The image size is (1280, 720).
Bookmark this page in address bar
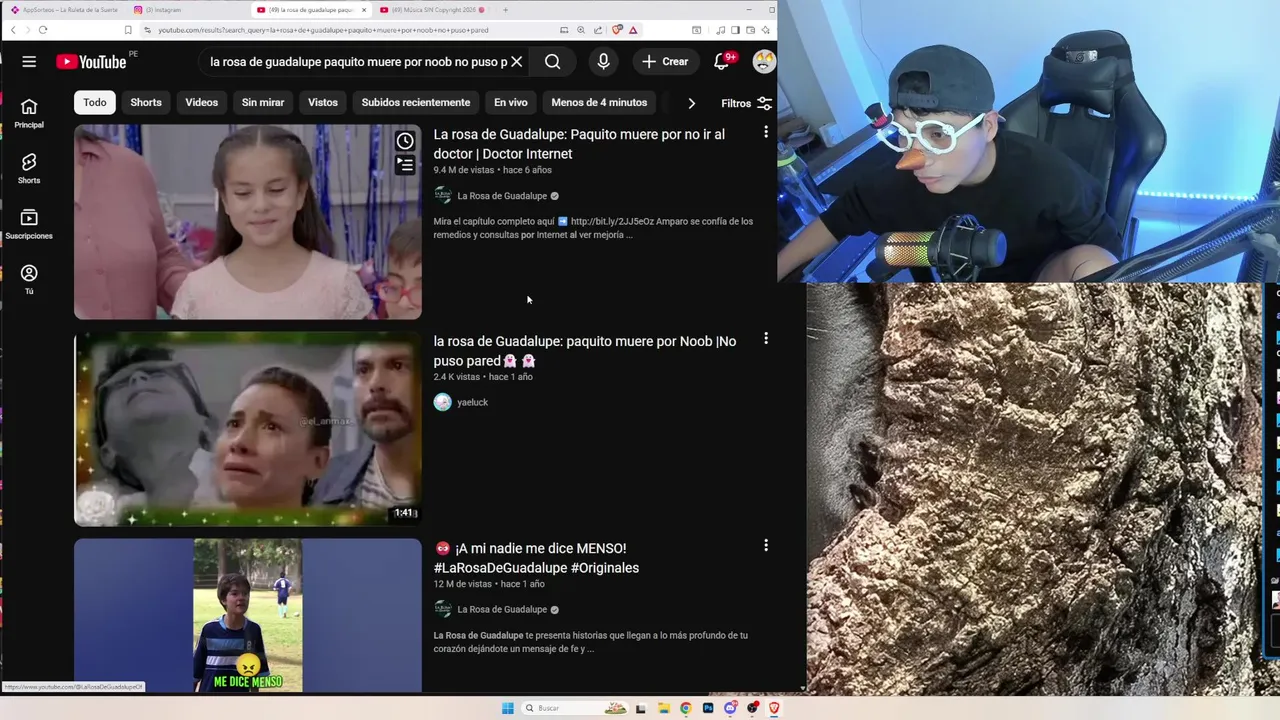pos(128,30)
